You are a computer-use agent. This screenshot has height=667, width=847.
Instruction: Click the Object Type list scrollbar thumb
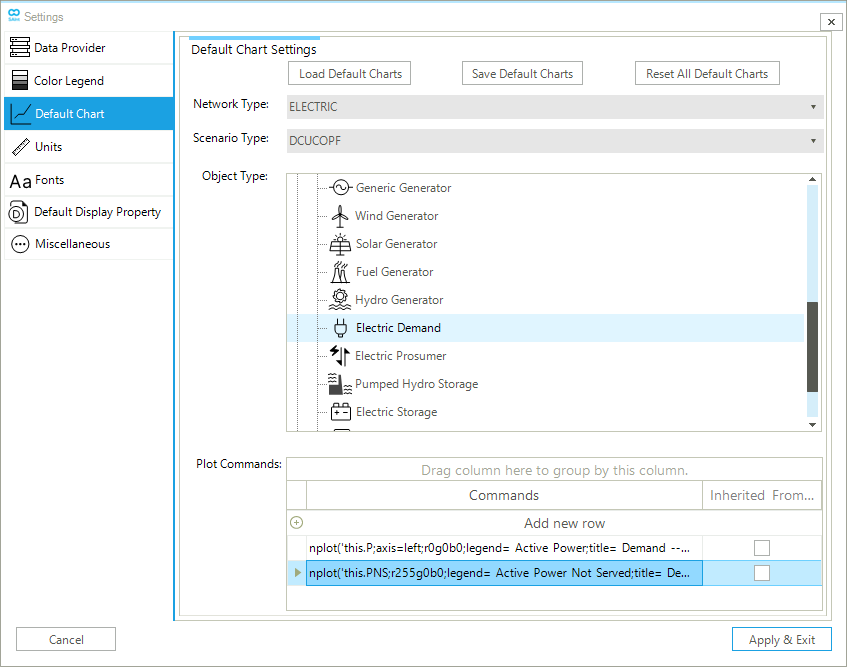[x=812, y=347]
